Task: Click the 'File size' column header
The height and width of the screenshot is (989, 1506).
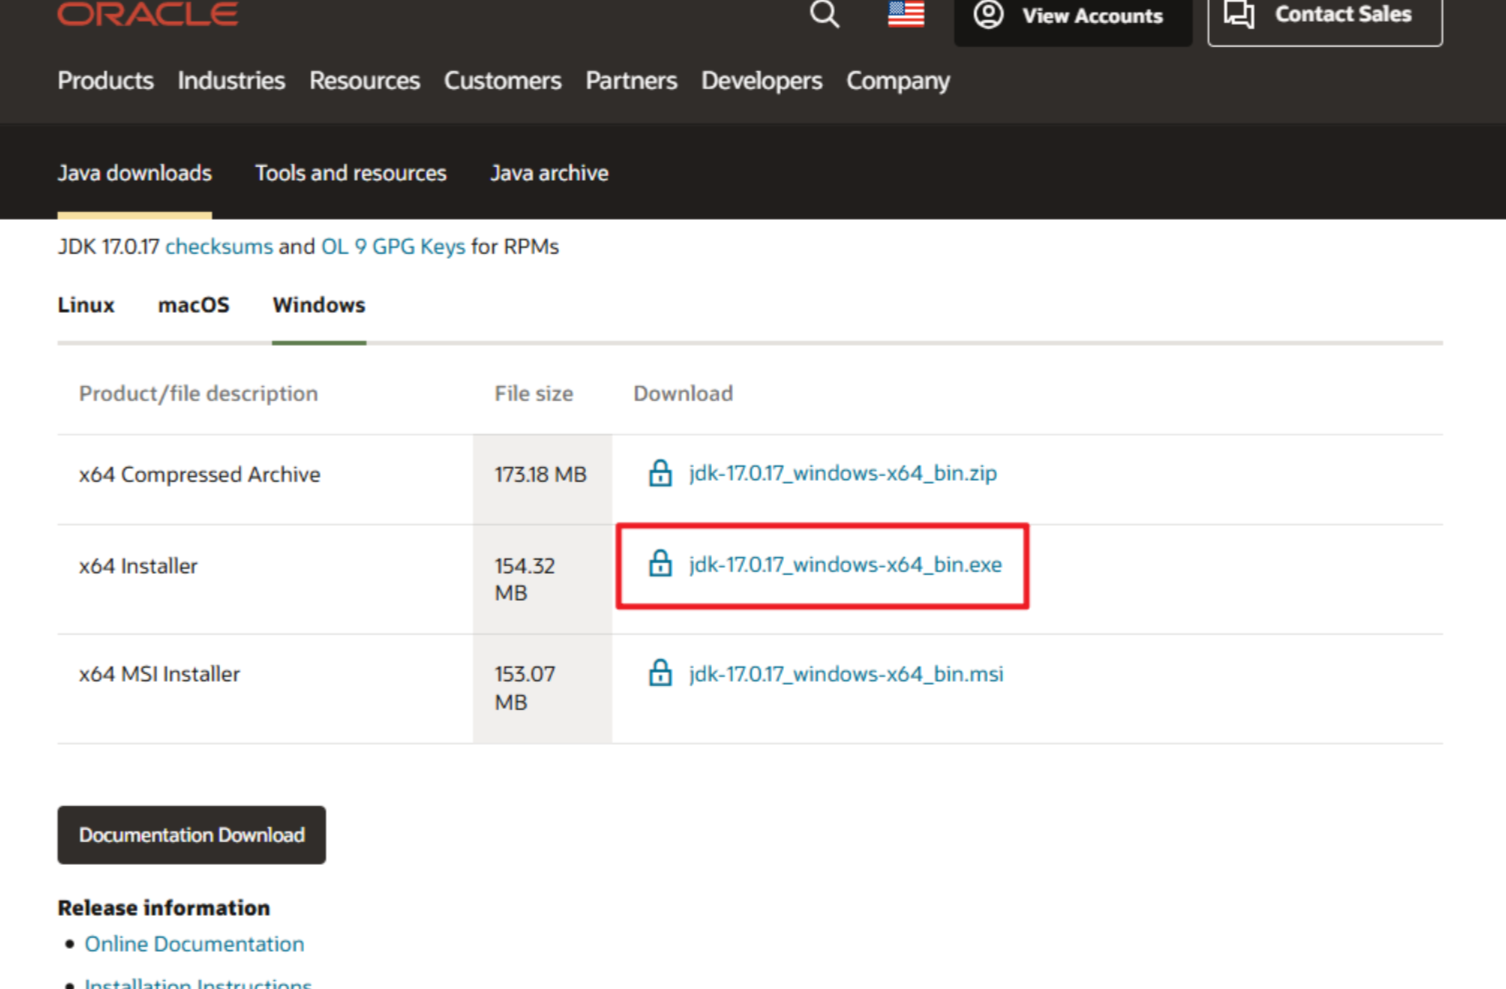Action: coord(534,394)
